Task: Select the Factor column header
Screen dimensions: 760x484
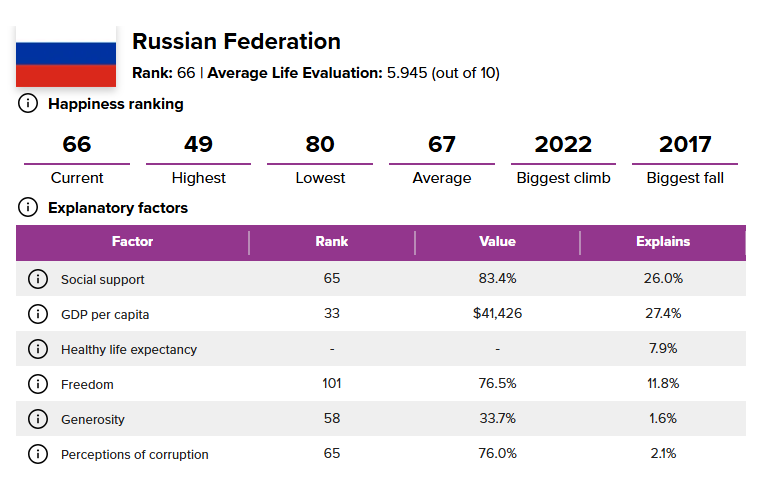Action: pos(132,241)
